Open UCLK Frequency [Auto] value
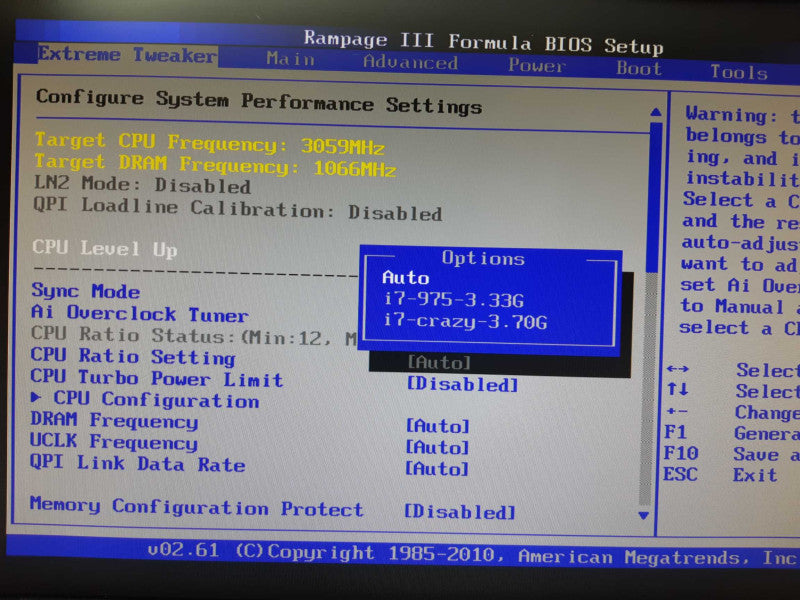 click(437, 447)
